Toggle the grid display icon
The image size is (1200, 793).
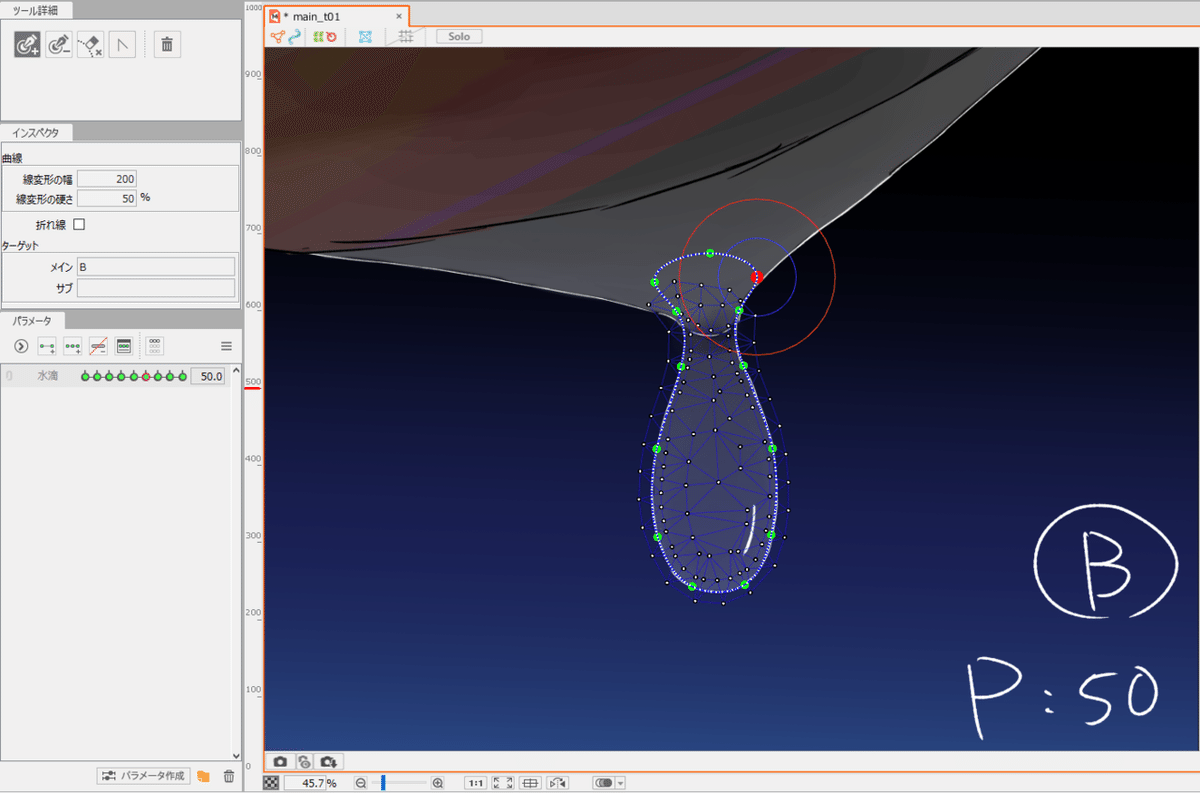tap(405, 36)
